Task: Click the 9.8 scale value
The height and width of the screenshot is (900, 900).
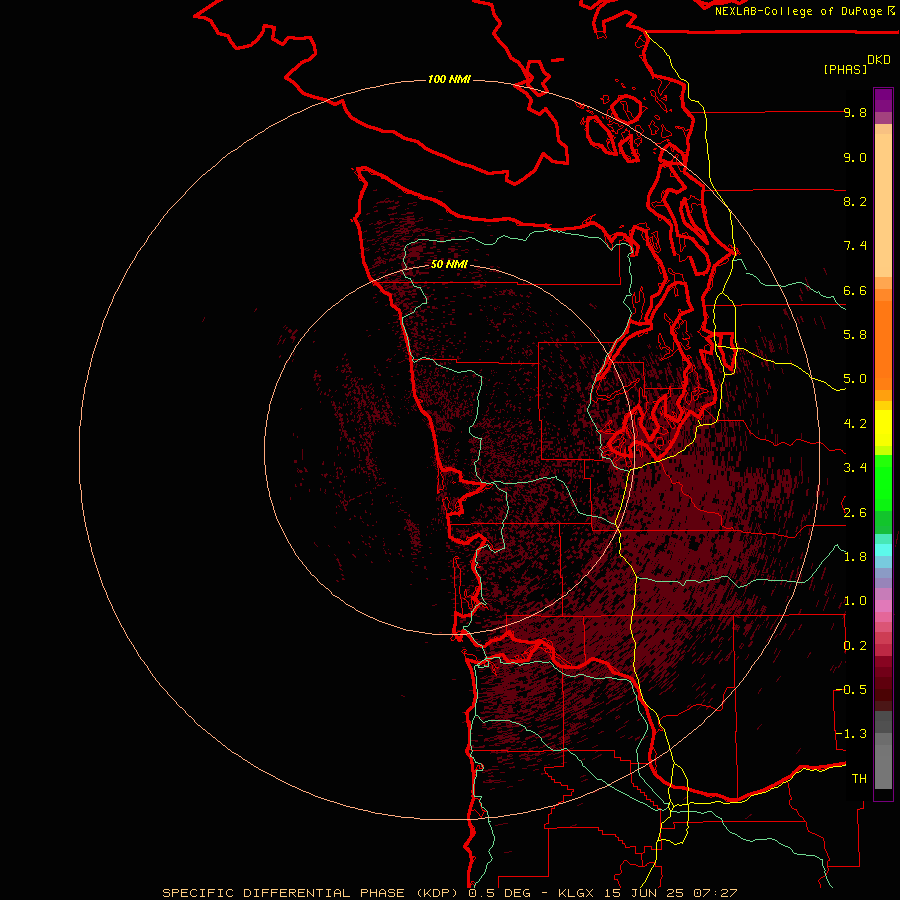Action: (855, 112)
